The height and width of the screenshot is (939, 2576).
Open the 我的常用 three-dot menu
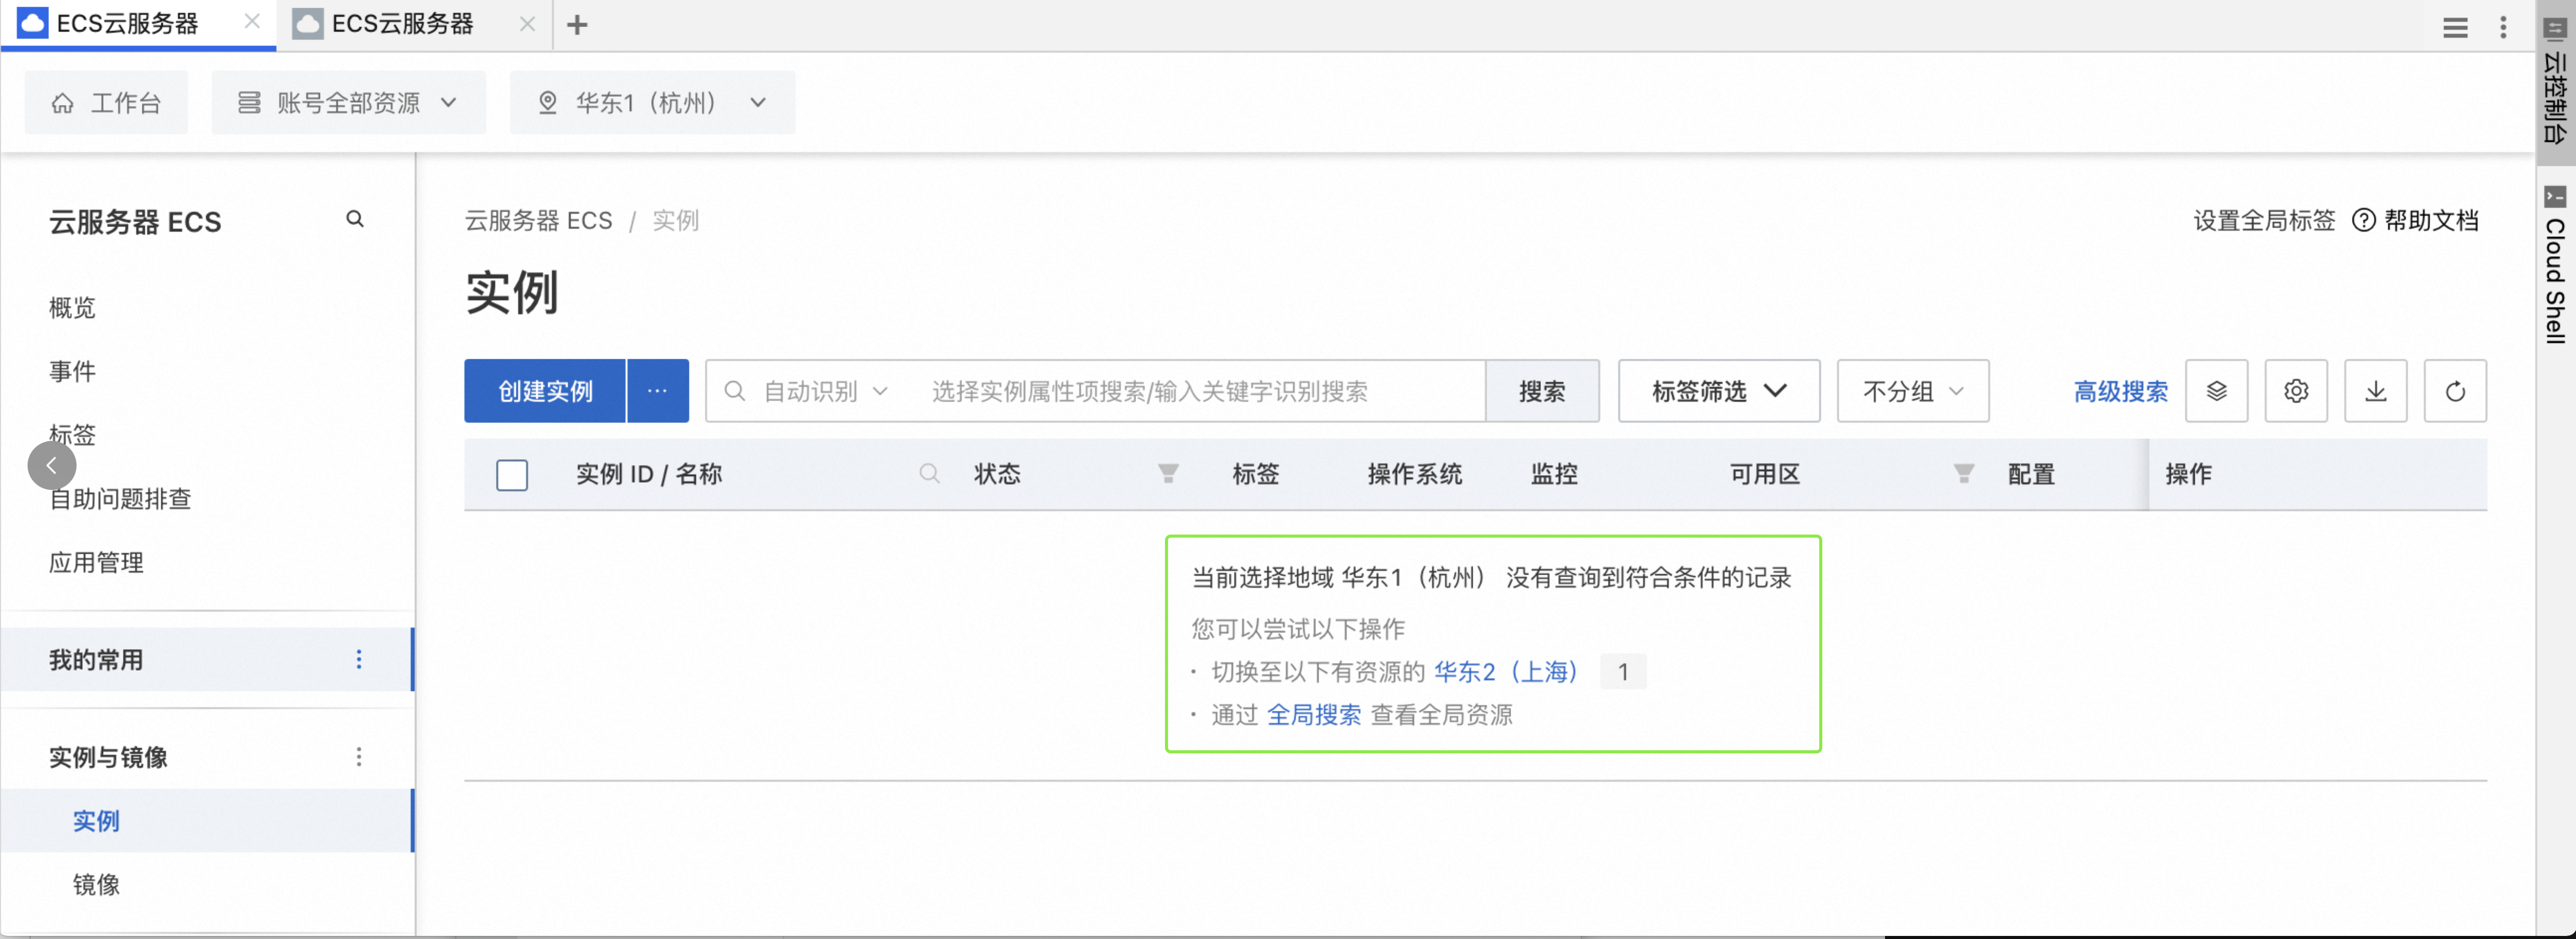click(359, 659)
